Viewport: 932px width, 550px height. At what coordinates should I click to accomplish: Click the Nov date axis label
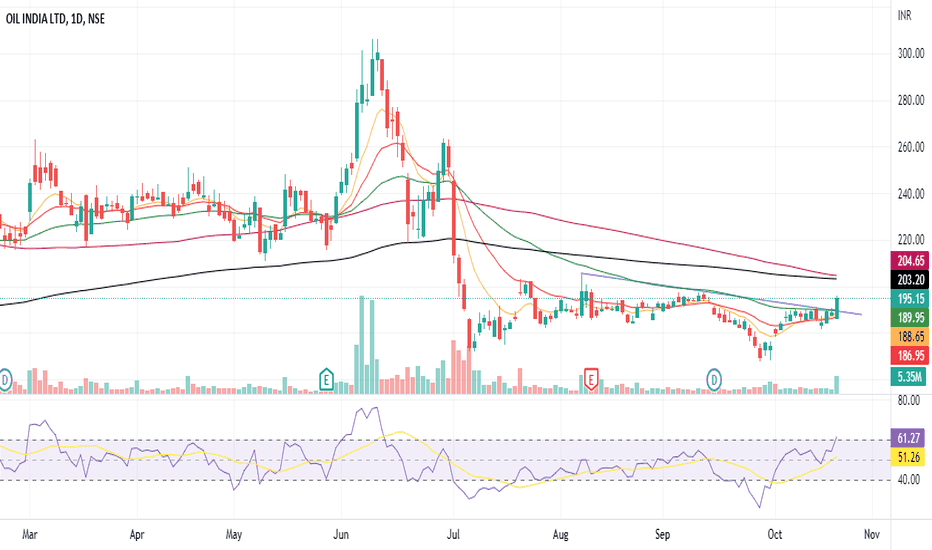pyautogui.click(x=872, y=535)
